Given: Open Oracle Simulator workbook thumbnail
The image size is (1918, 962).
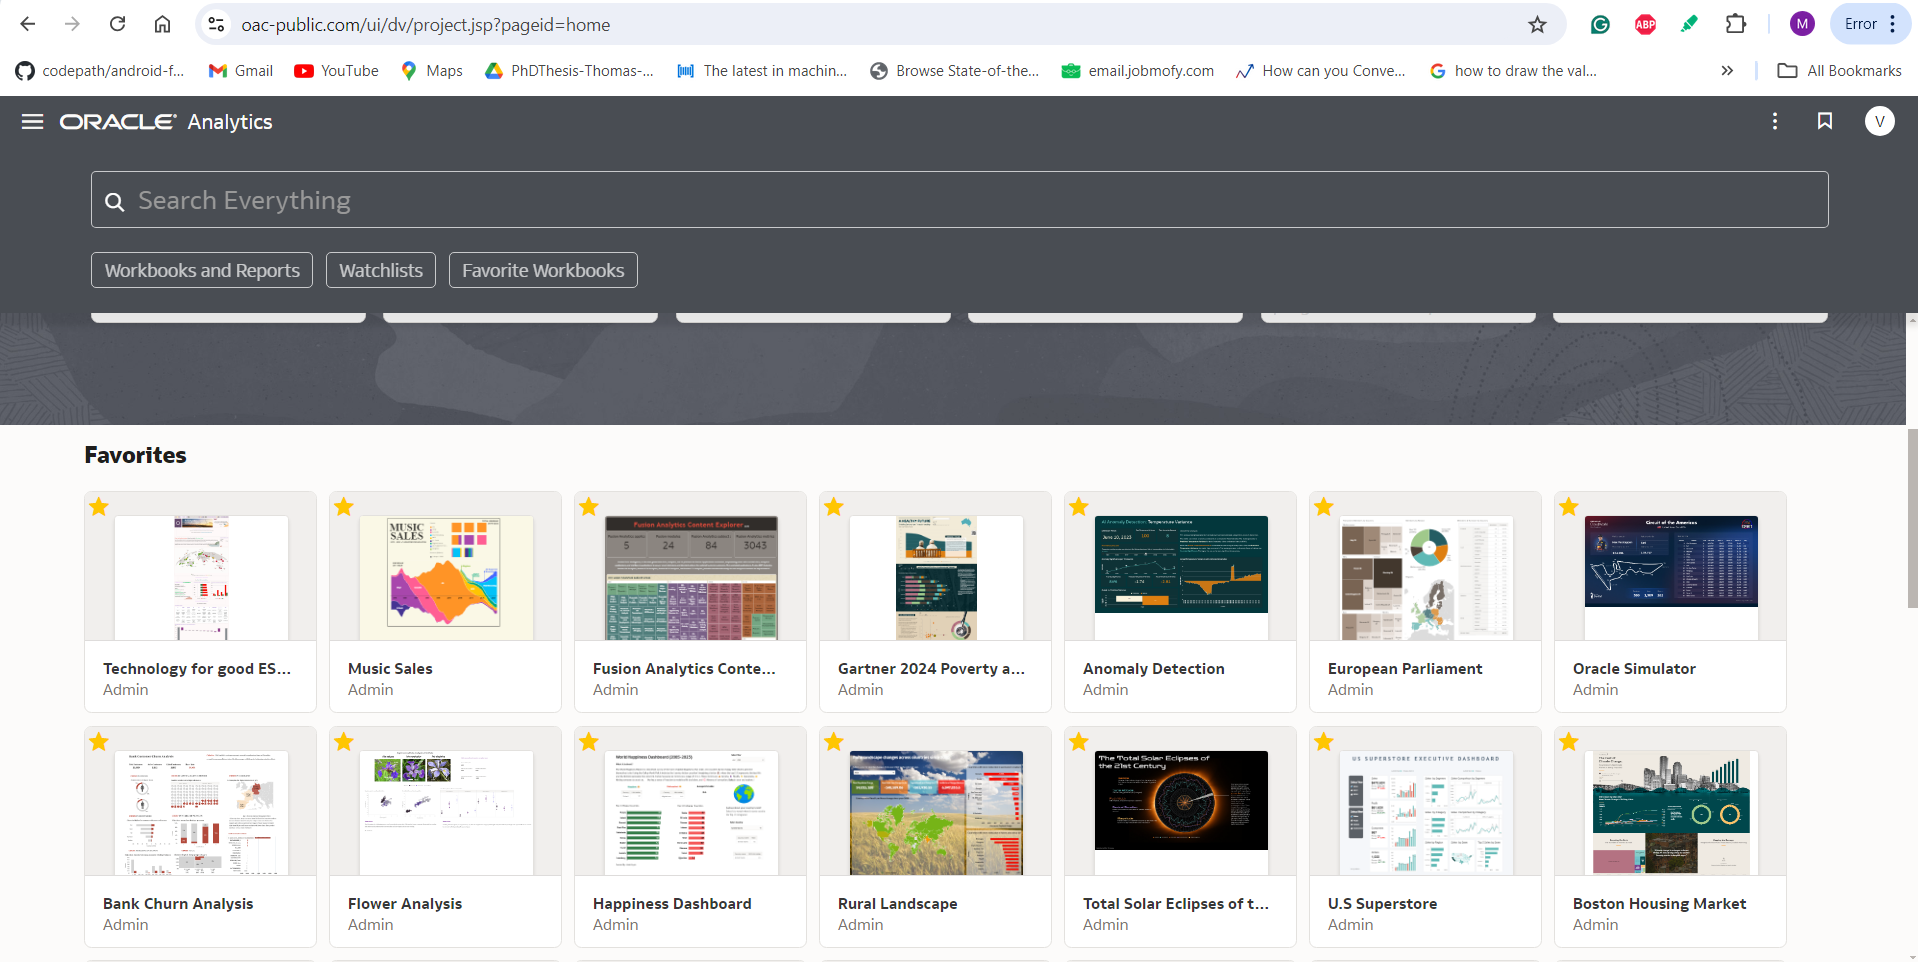Looking at the screenshot, I should click(x=1671, y=578).
